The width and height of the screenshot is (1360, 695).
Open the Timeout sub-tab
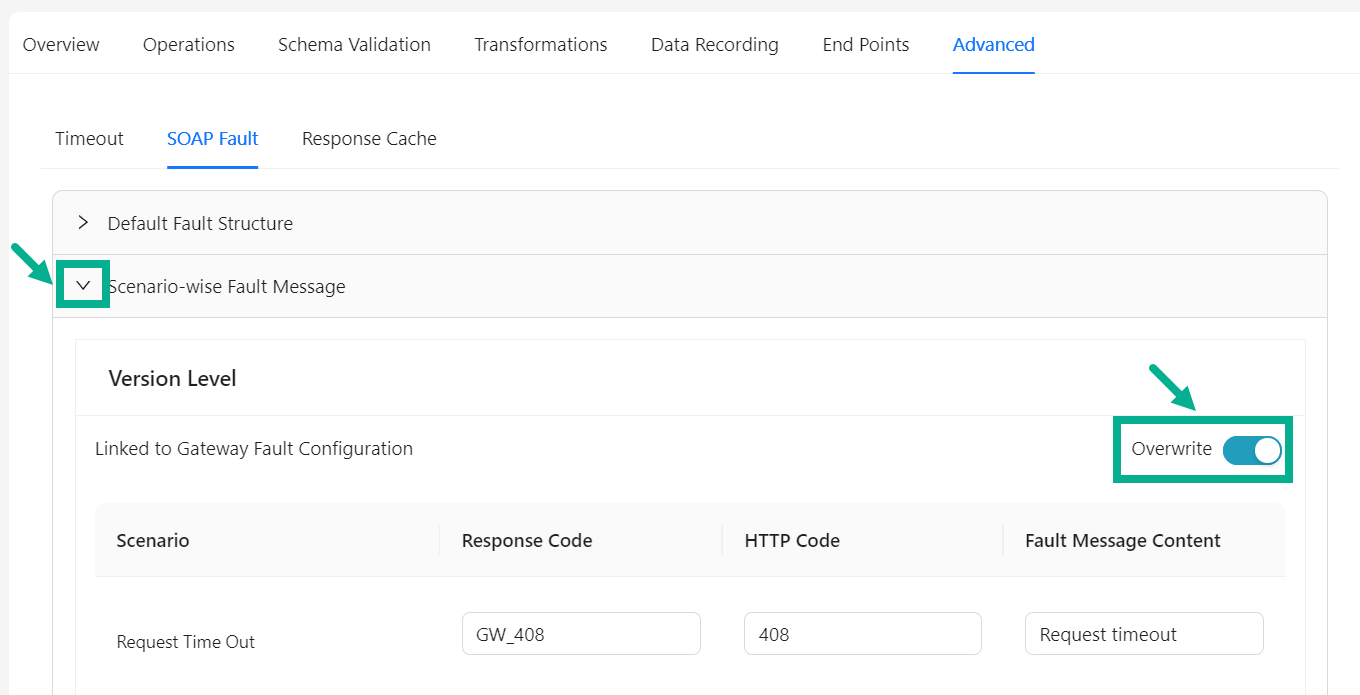pos(89,139)
